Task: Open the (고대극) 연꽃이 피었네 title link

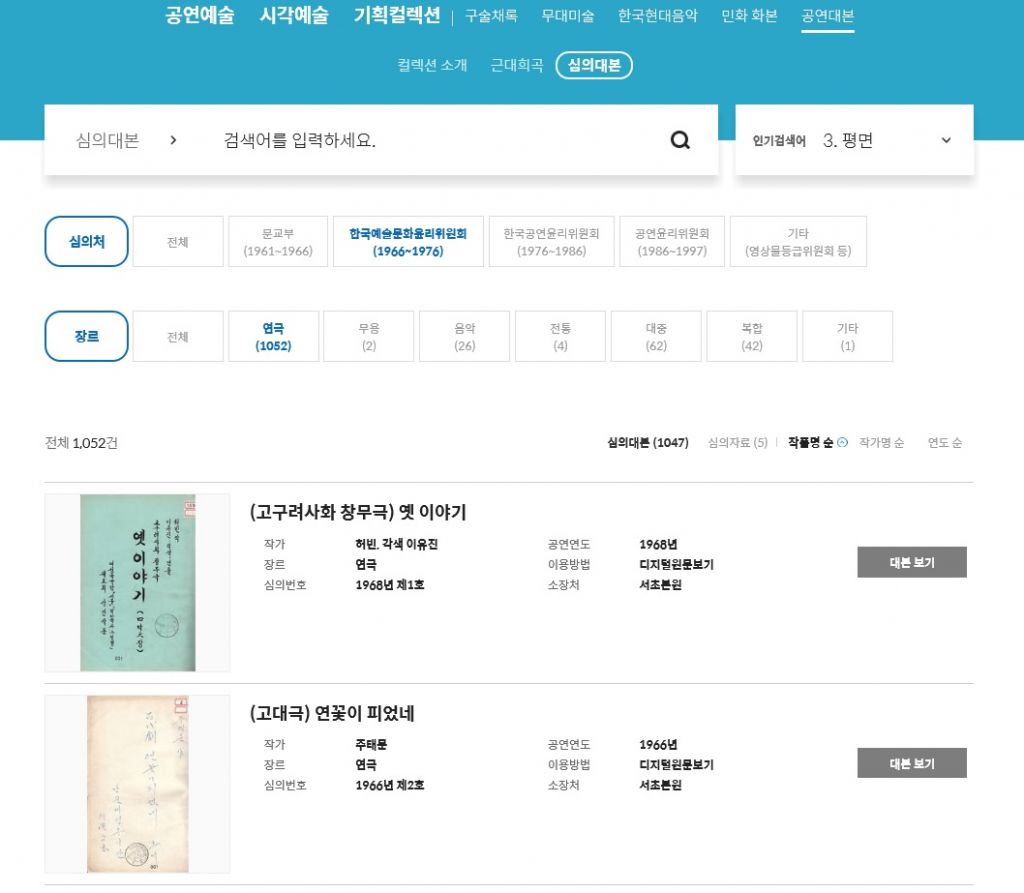Action: (x=332, y=714)
